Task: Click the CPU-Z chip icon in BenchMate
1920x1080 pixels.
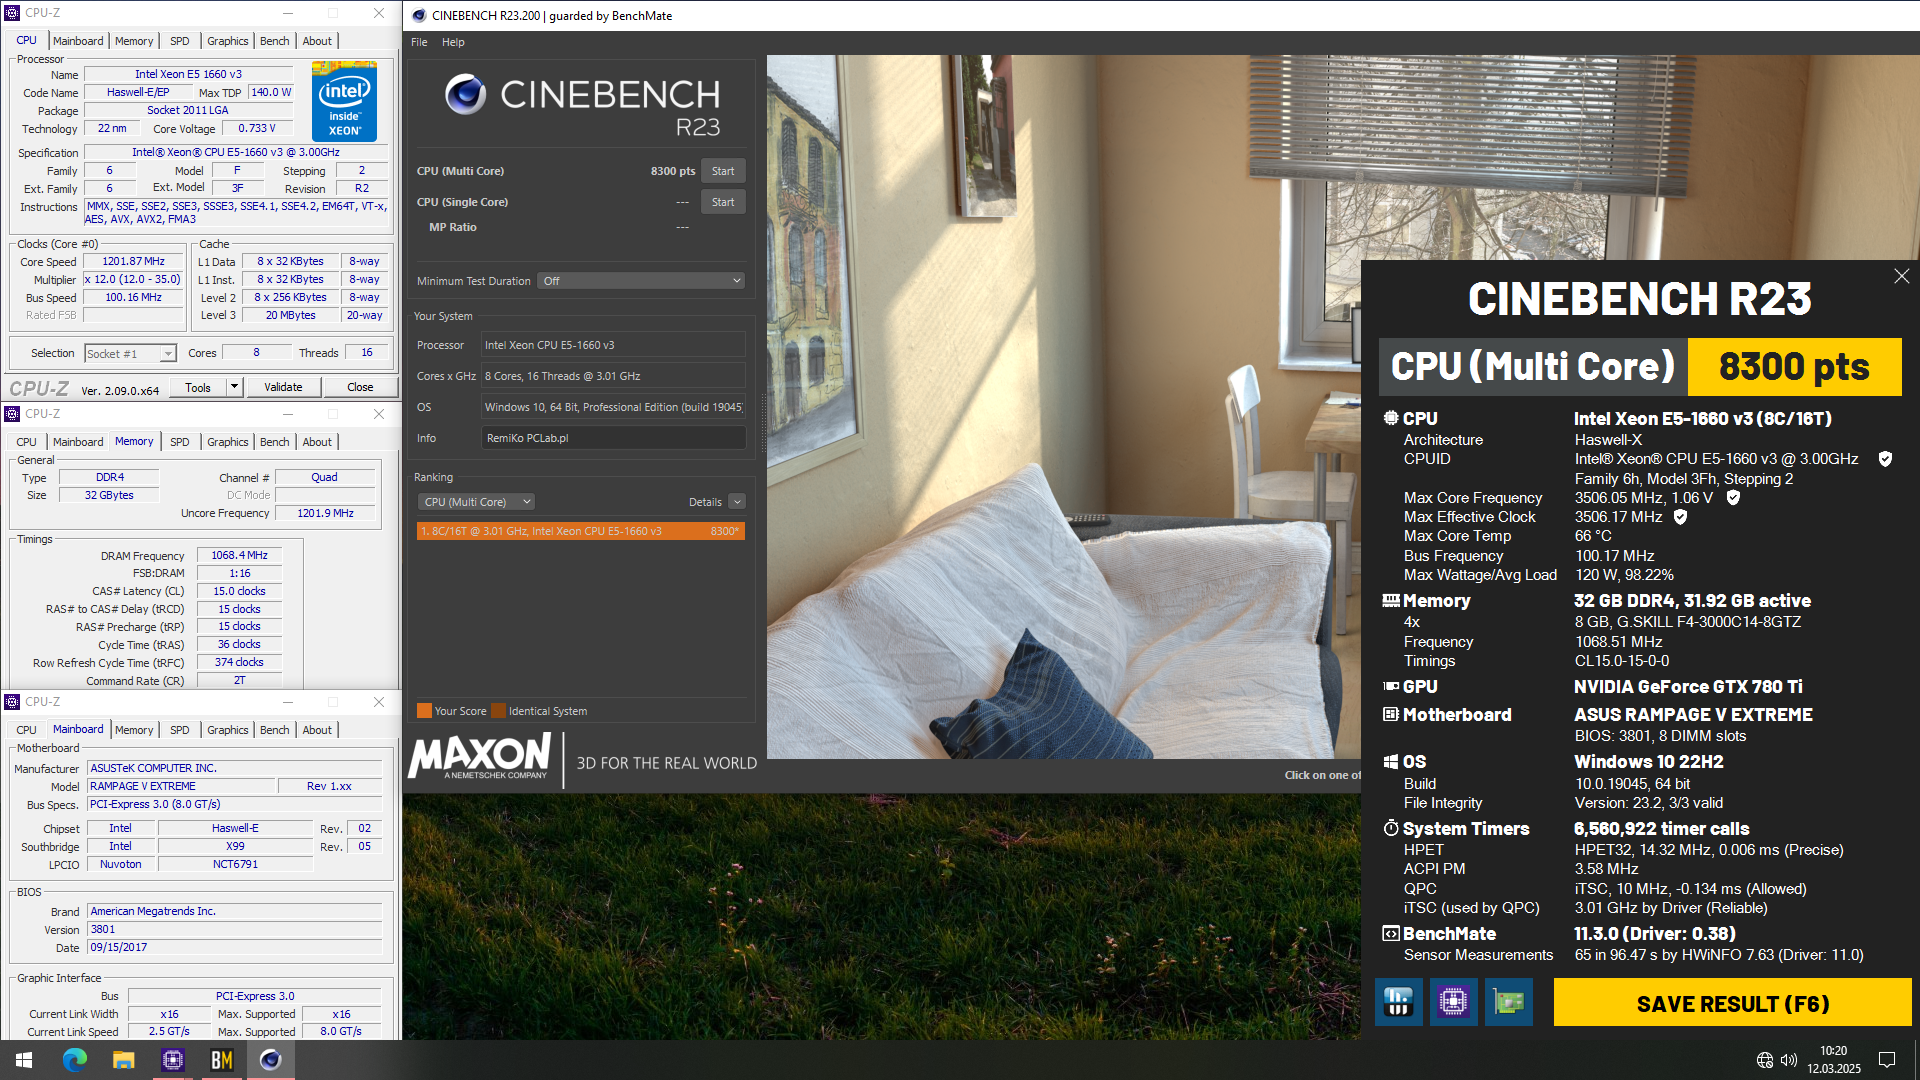Action: click(x=1453, y=1002)
